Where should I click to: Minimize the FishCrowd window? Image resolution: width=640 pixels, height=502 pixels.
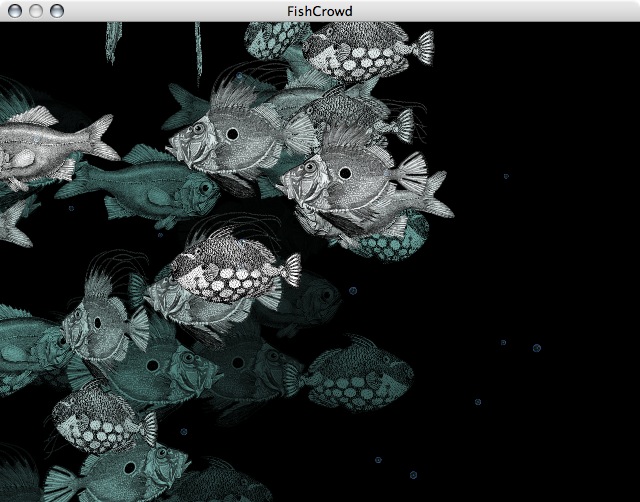(x=36, y=11)
